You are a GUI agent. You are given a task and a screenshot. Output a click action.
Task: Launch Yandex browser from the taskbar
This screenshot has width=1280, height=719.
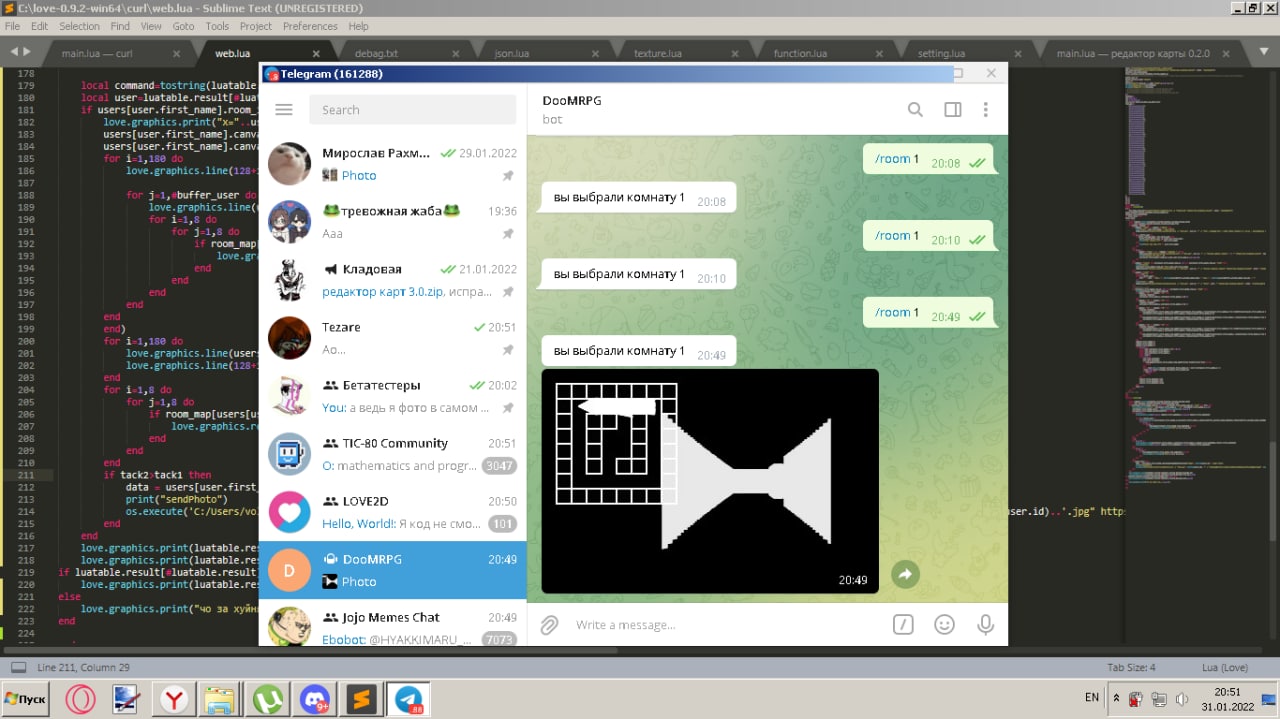174,700
